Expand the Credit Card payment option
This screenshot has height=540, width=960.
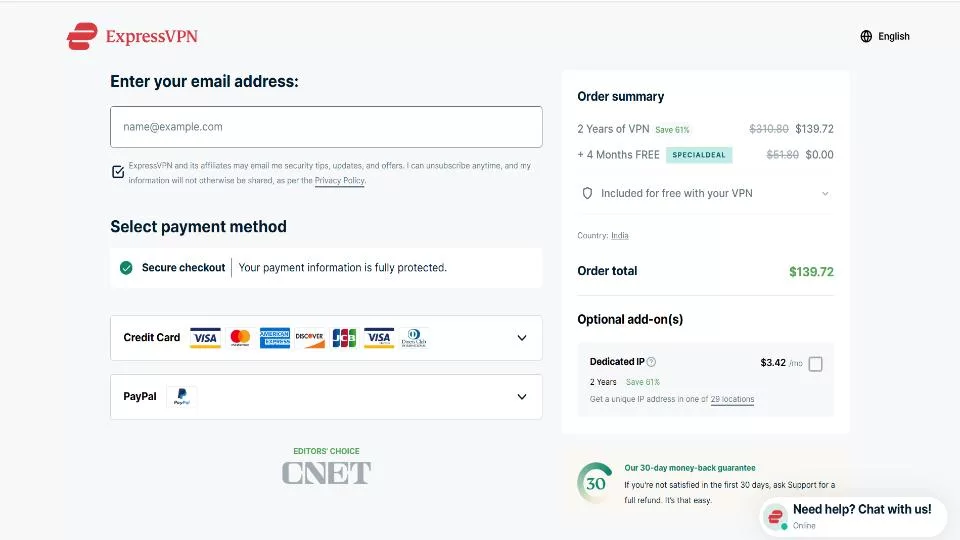click(x=326, y=338)
